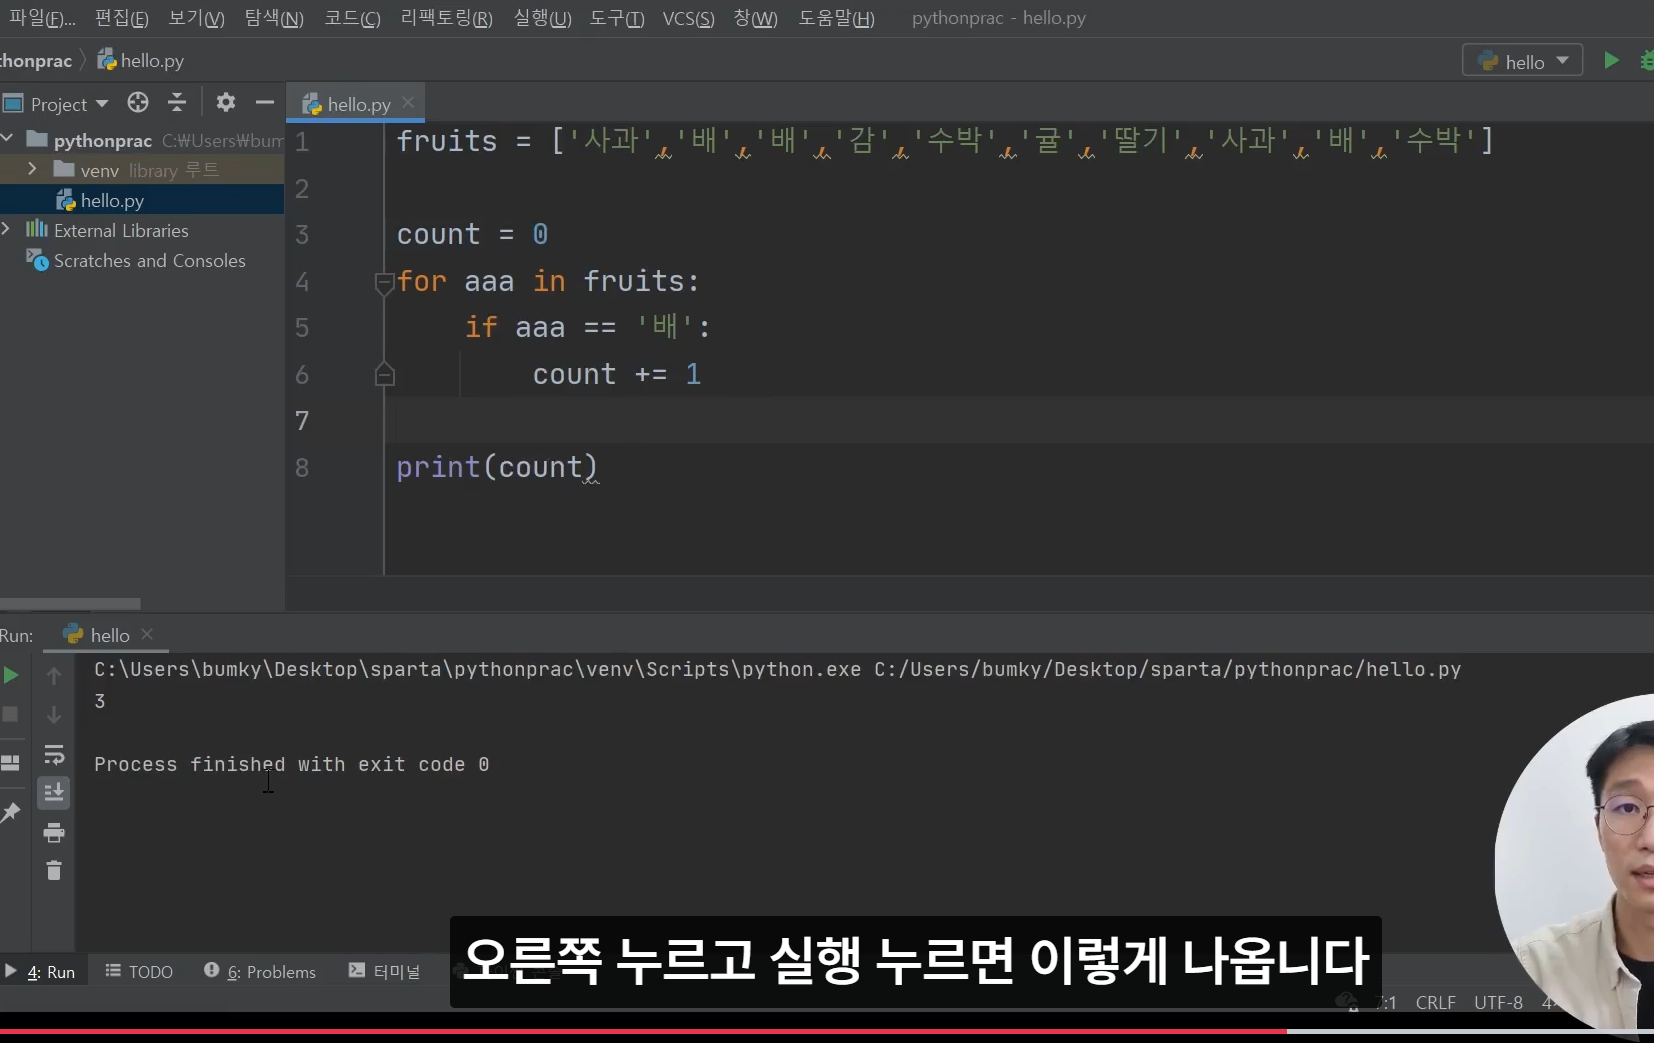Screen dimensions: 1654x1043
Task: Open the hello run configuration dropdown
Action: coord(1522,61)
